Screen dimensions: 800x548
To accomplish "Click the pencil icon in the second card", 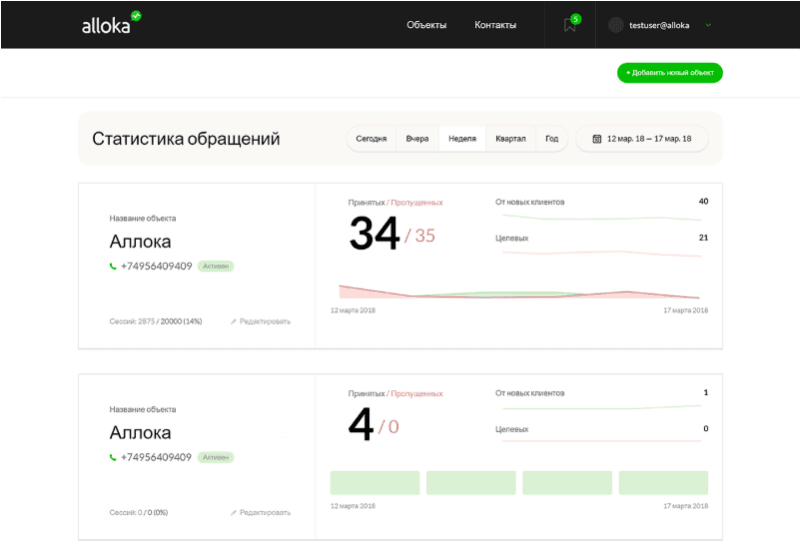I will pyautogui.click(x=234, y=512).
